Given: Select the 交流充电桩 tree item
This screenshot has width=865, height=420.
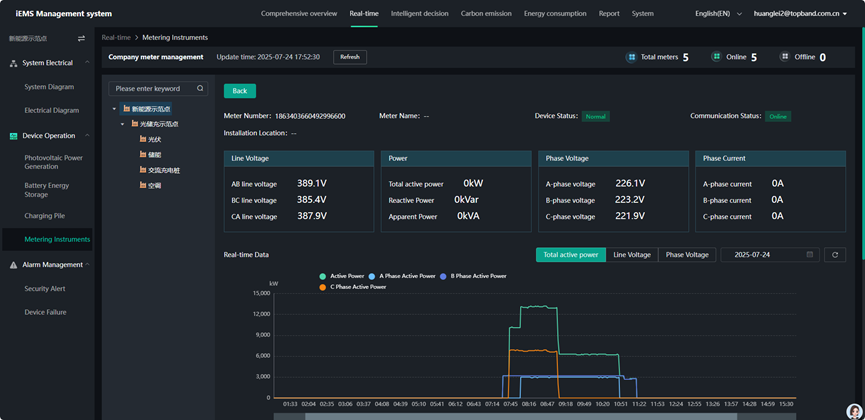Looking at the screenshot, I should 164,171.
